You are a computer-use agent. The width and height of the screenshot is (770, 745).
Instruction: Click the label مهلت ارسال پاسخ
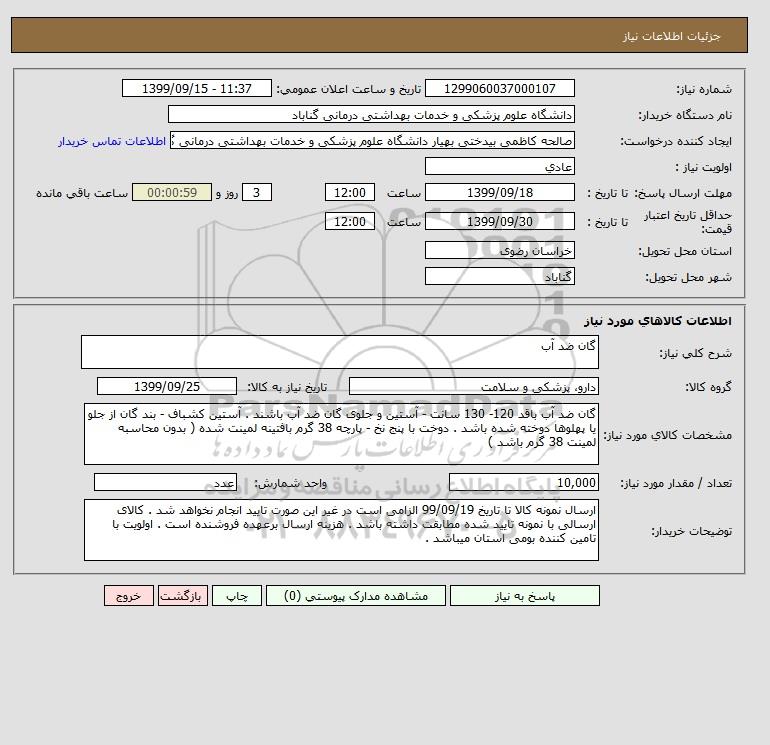point(683,193)
